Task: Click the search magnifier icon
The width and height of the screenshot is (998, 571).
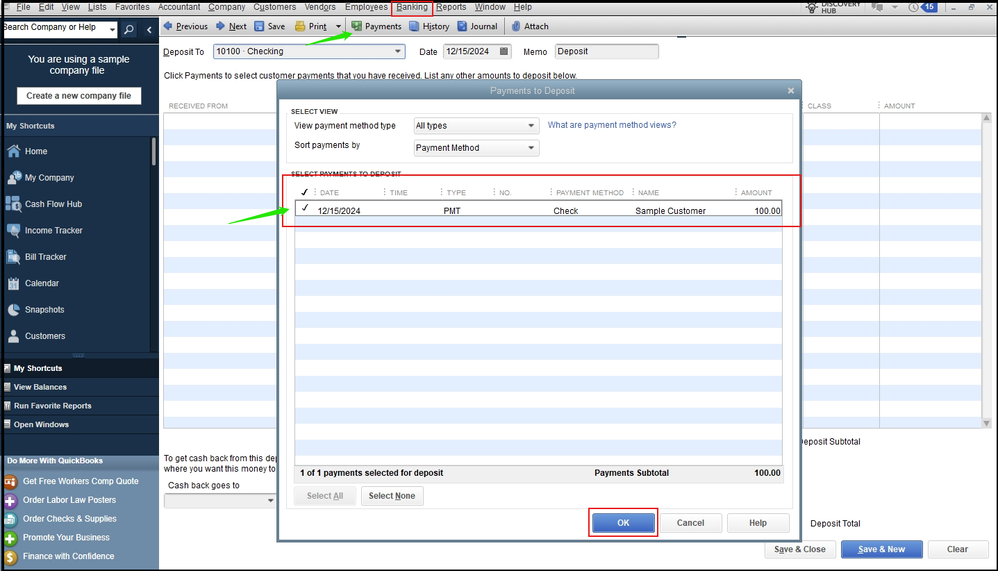Action: [x=130, y=30]
